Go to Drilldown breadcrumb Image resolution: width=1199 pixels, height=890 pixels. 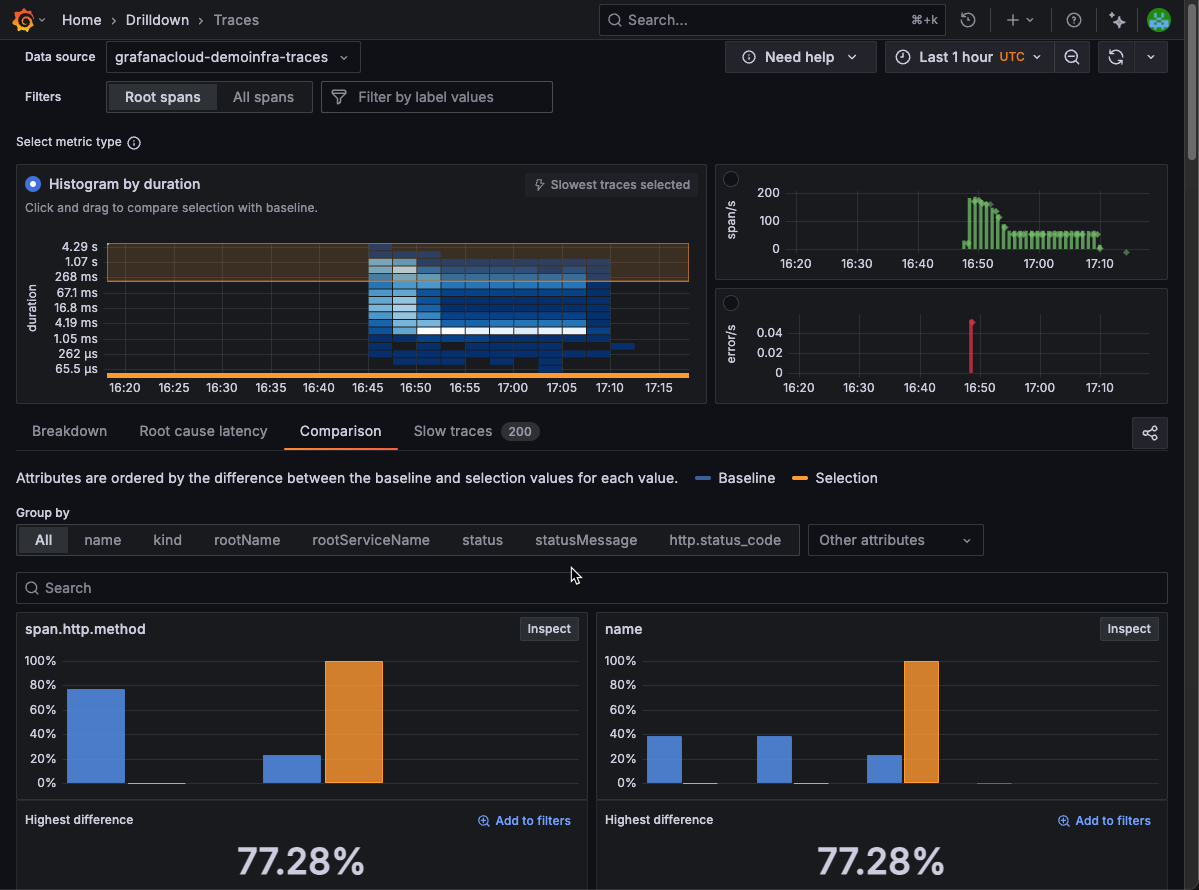click(x=157, y=20)
